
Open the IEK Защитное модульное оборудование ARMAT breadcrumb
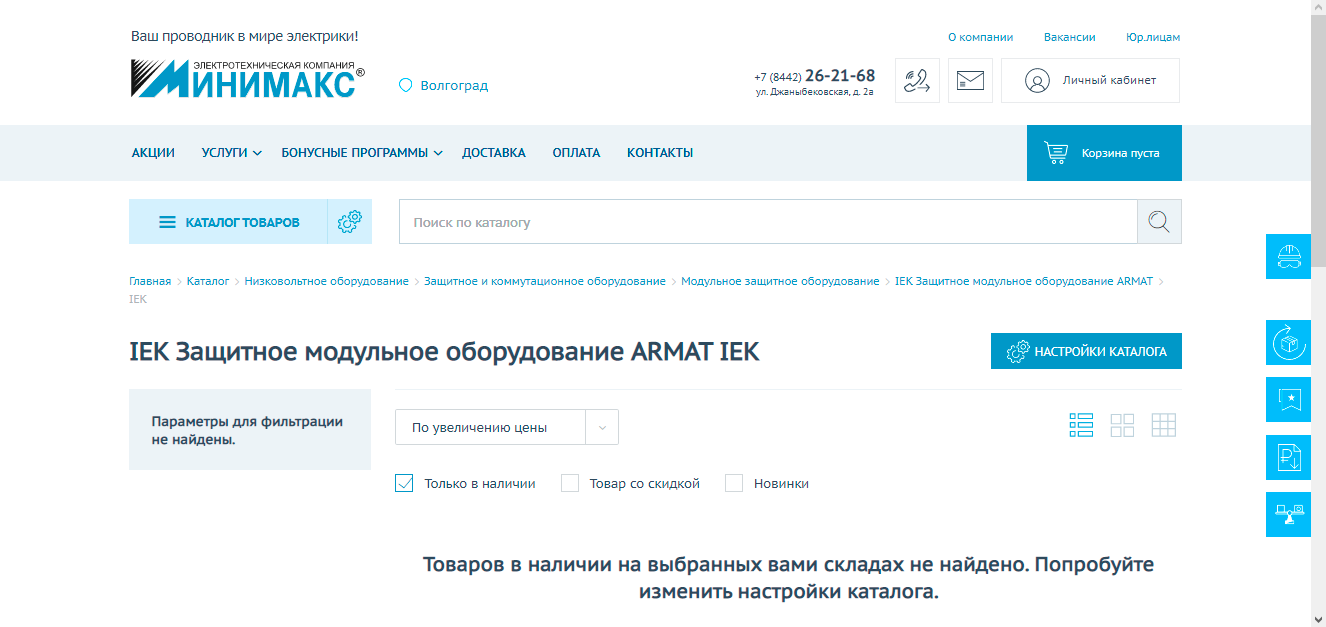(1024, 281)
